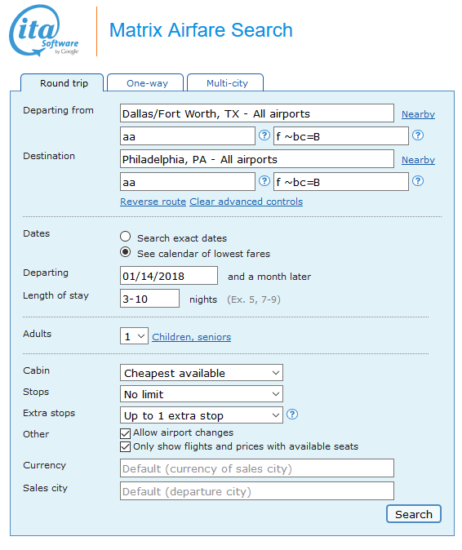Click the Reverse route link
The image size is (462, 550).
153,202
